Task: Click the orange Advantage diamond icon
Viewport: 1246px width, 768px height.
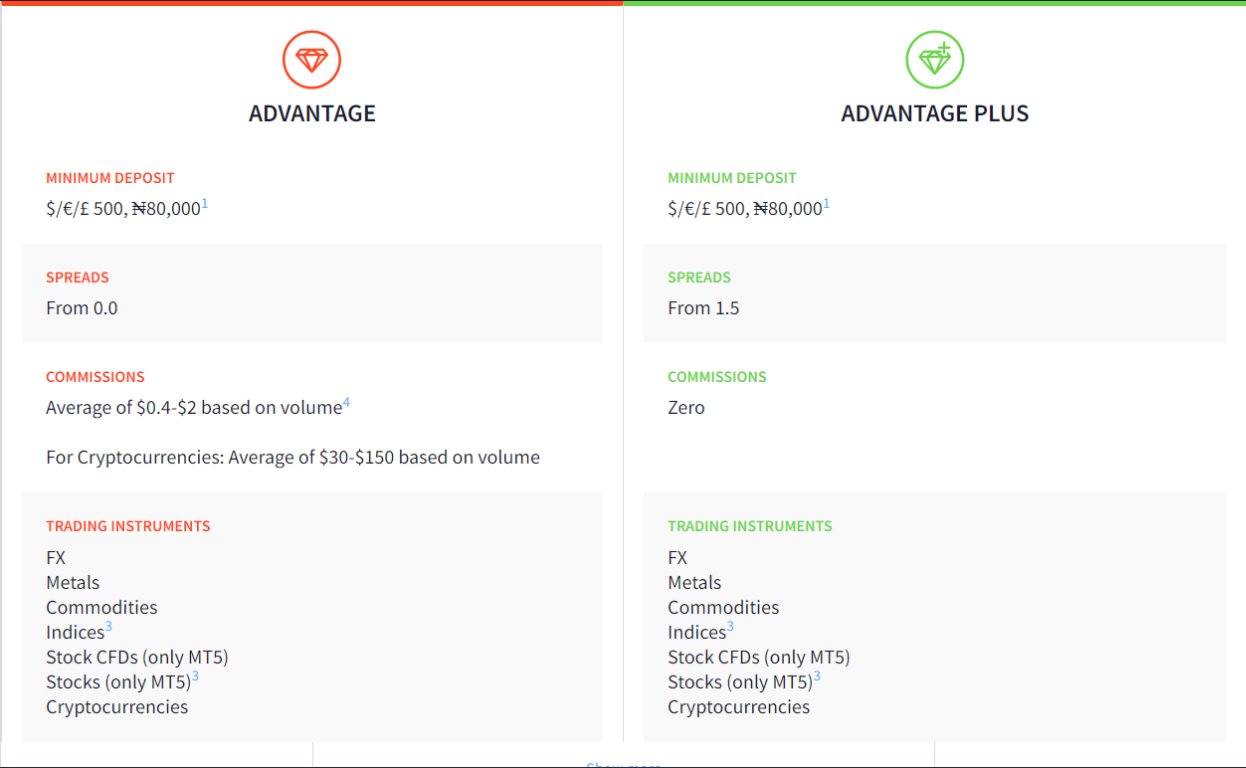Action: click(312, 60)
